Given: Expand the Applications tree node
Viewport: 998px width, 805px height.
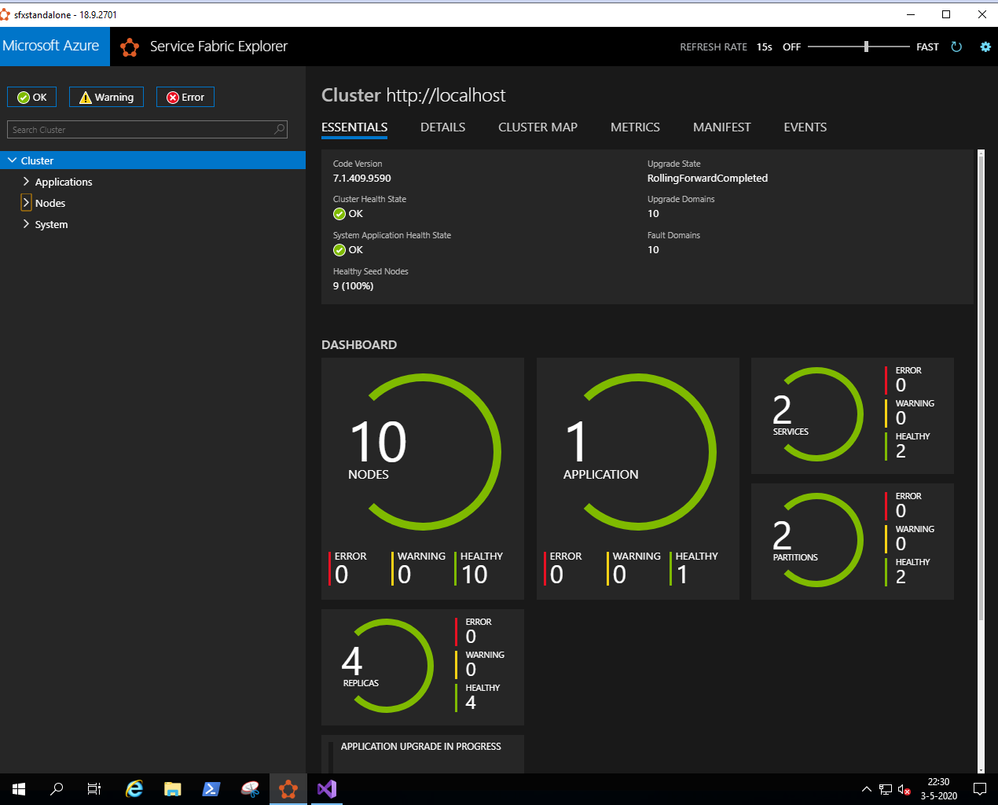Looking at the screenshot, I should [26, 182].
